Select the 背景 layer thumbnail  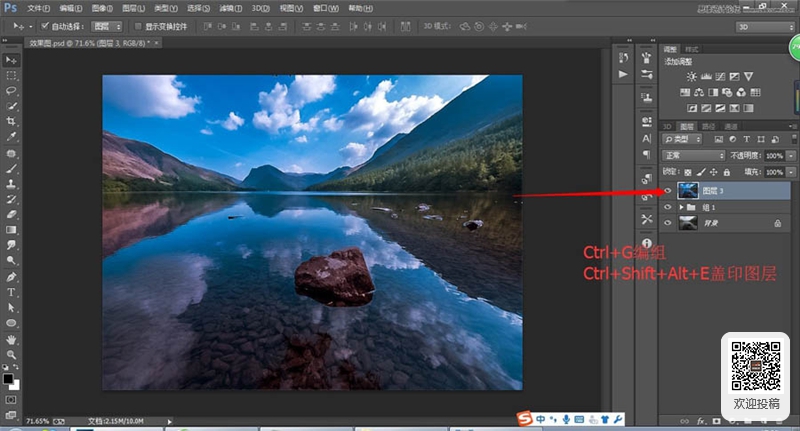687,223
